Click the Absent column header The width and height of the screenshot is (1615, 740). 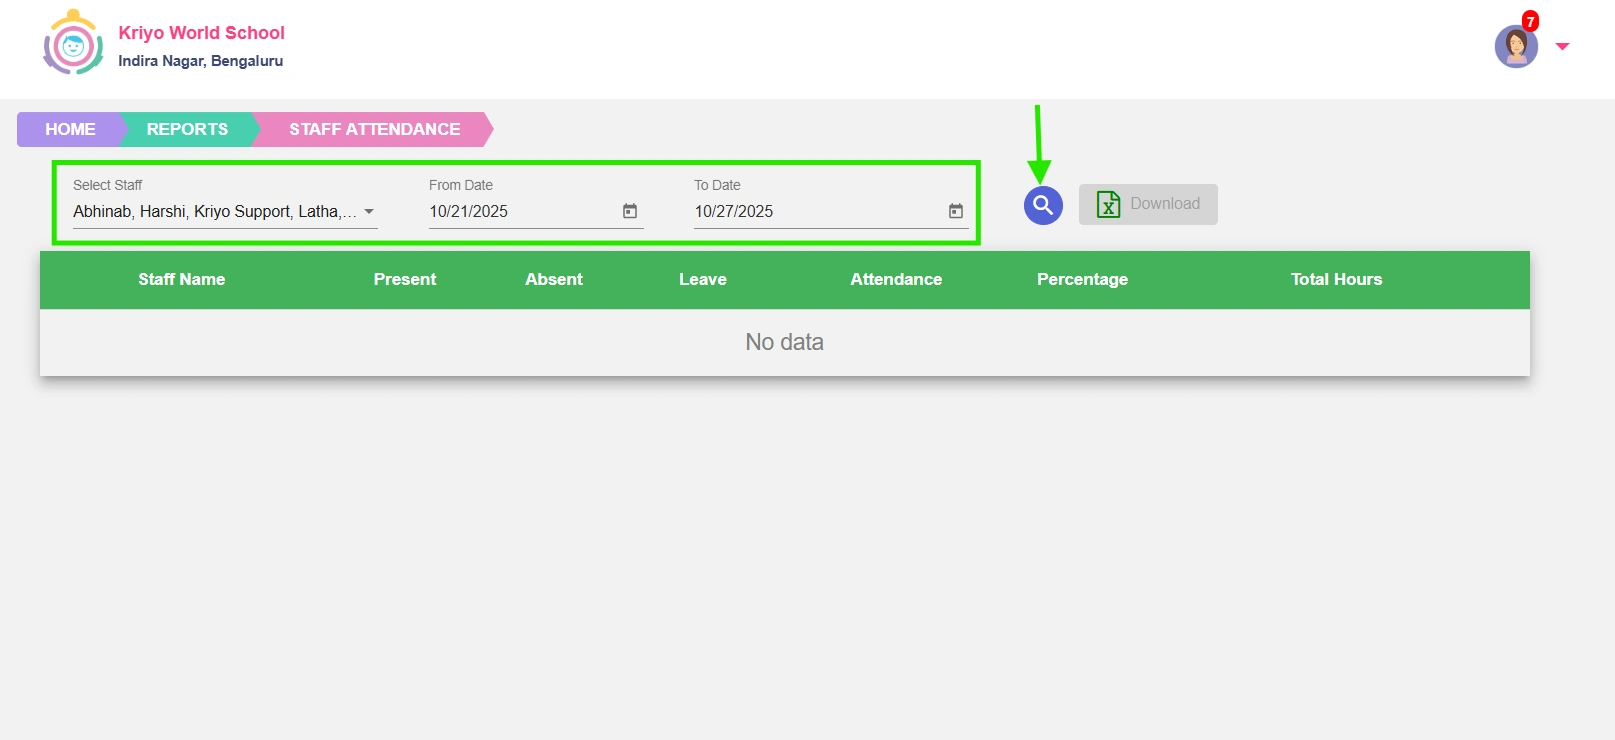[x=554, y=280]
